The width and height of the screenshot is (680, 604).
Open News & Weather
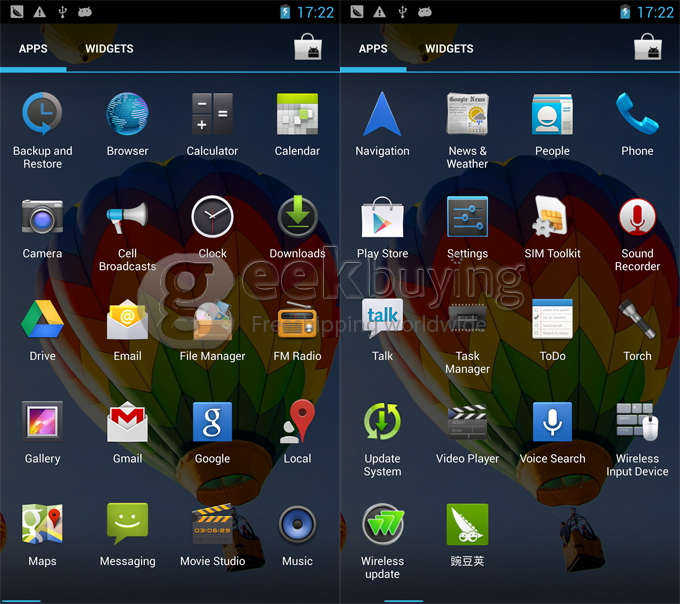tap(468, 114)
